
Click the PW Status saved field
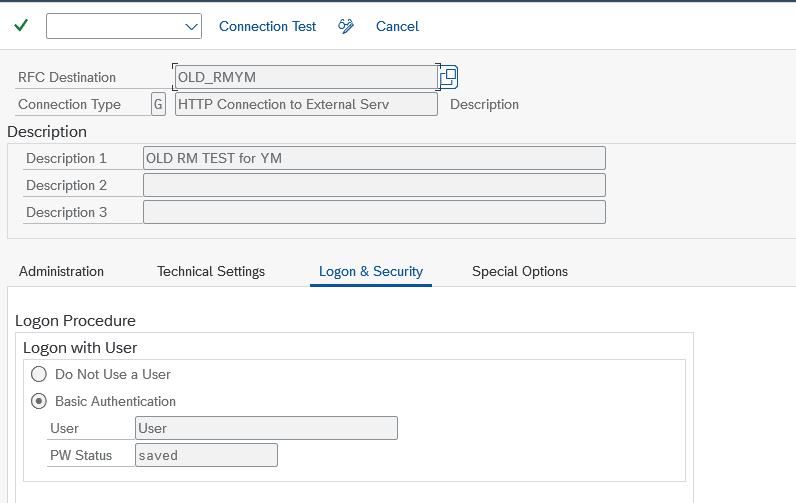[207, 455]
